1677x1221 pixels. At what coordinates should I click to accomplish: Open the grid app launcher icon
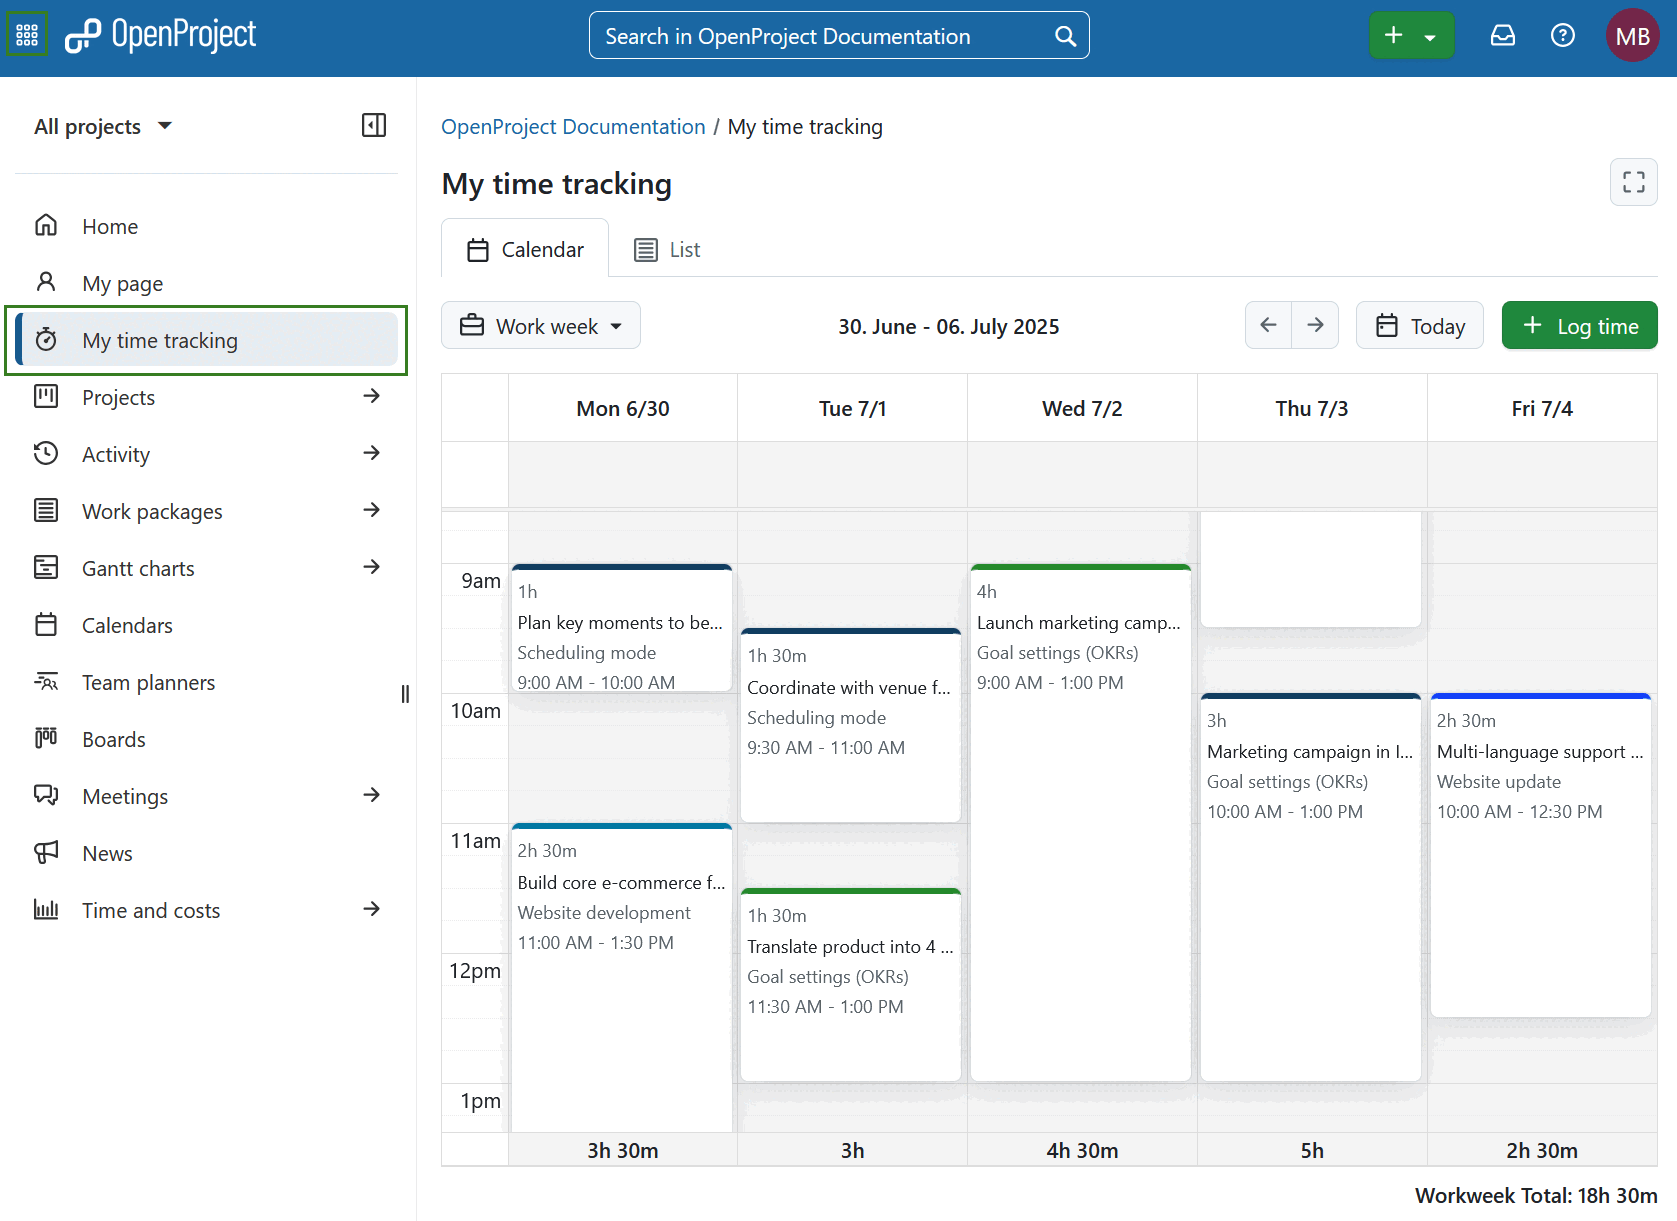pyautogui.click(x=27, y=33)
